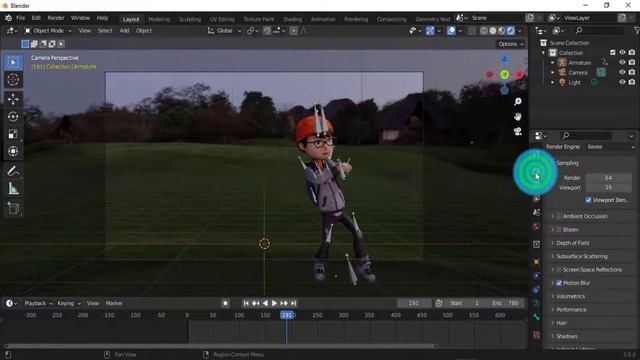Open Global transform orientation dropdown
The height and width of the screenshot is (360, 640).
coord(224,31)
